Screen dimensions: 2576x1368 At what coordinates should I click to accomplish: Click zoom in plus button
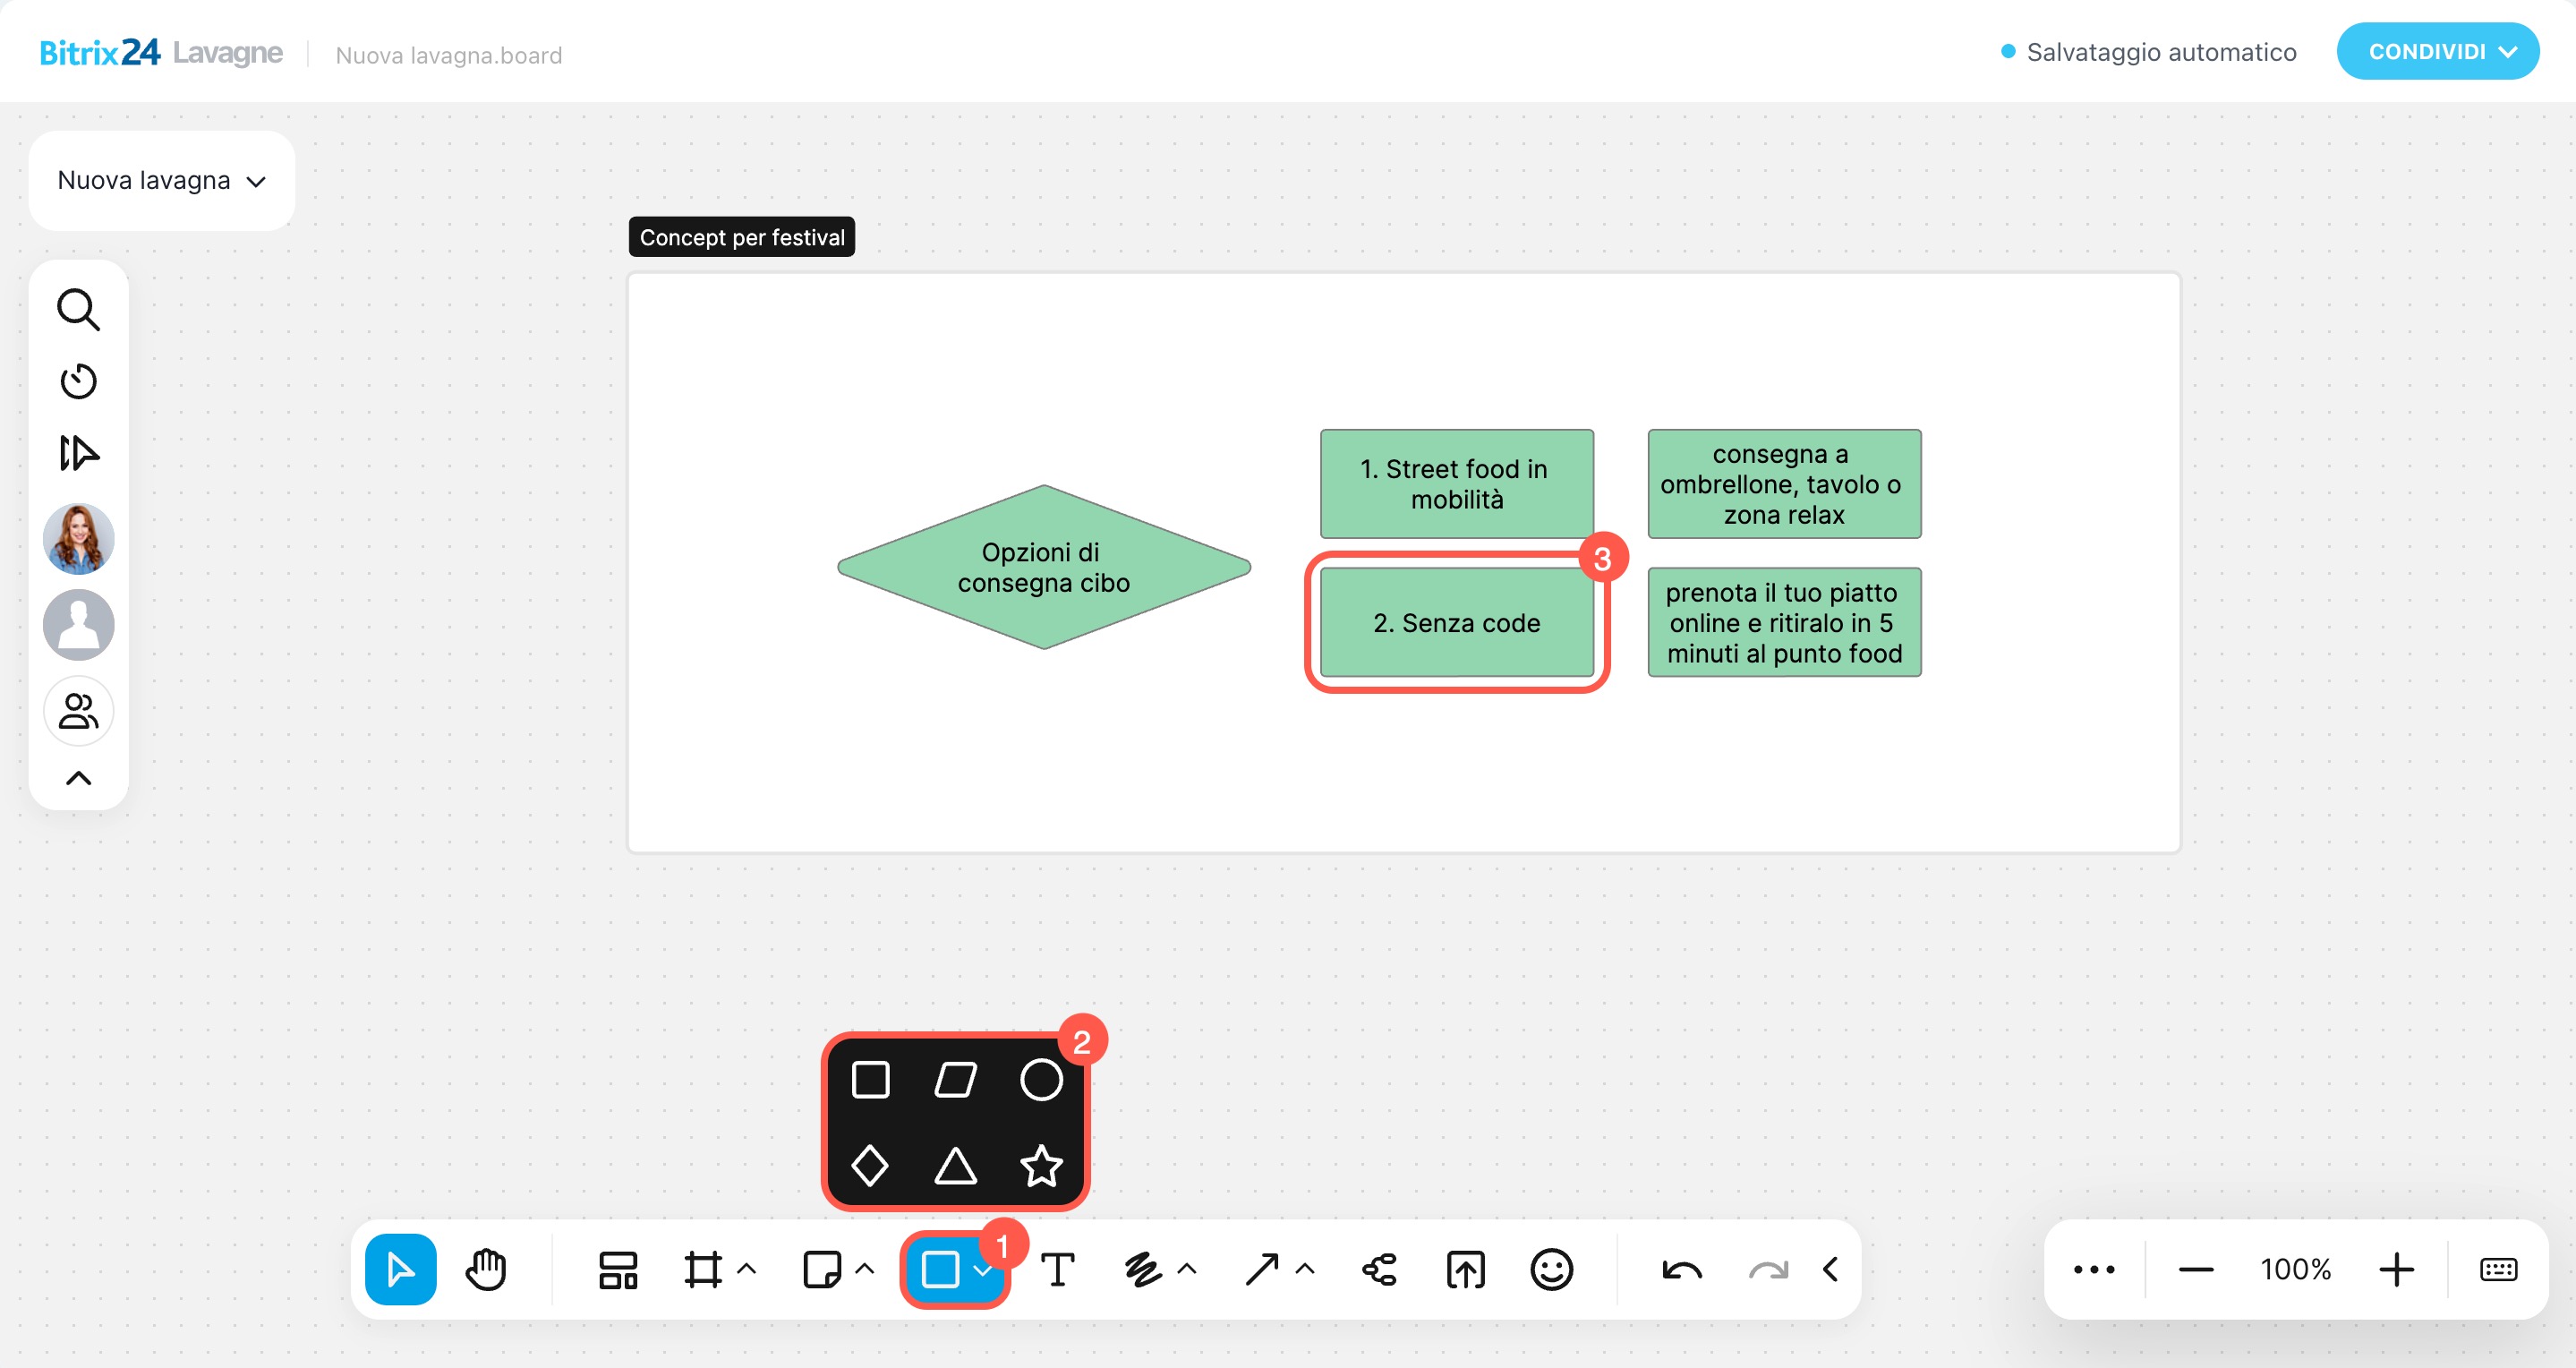pyautogui.click(x=2396, y=1269)
